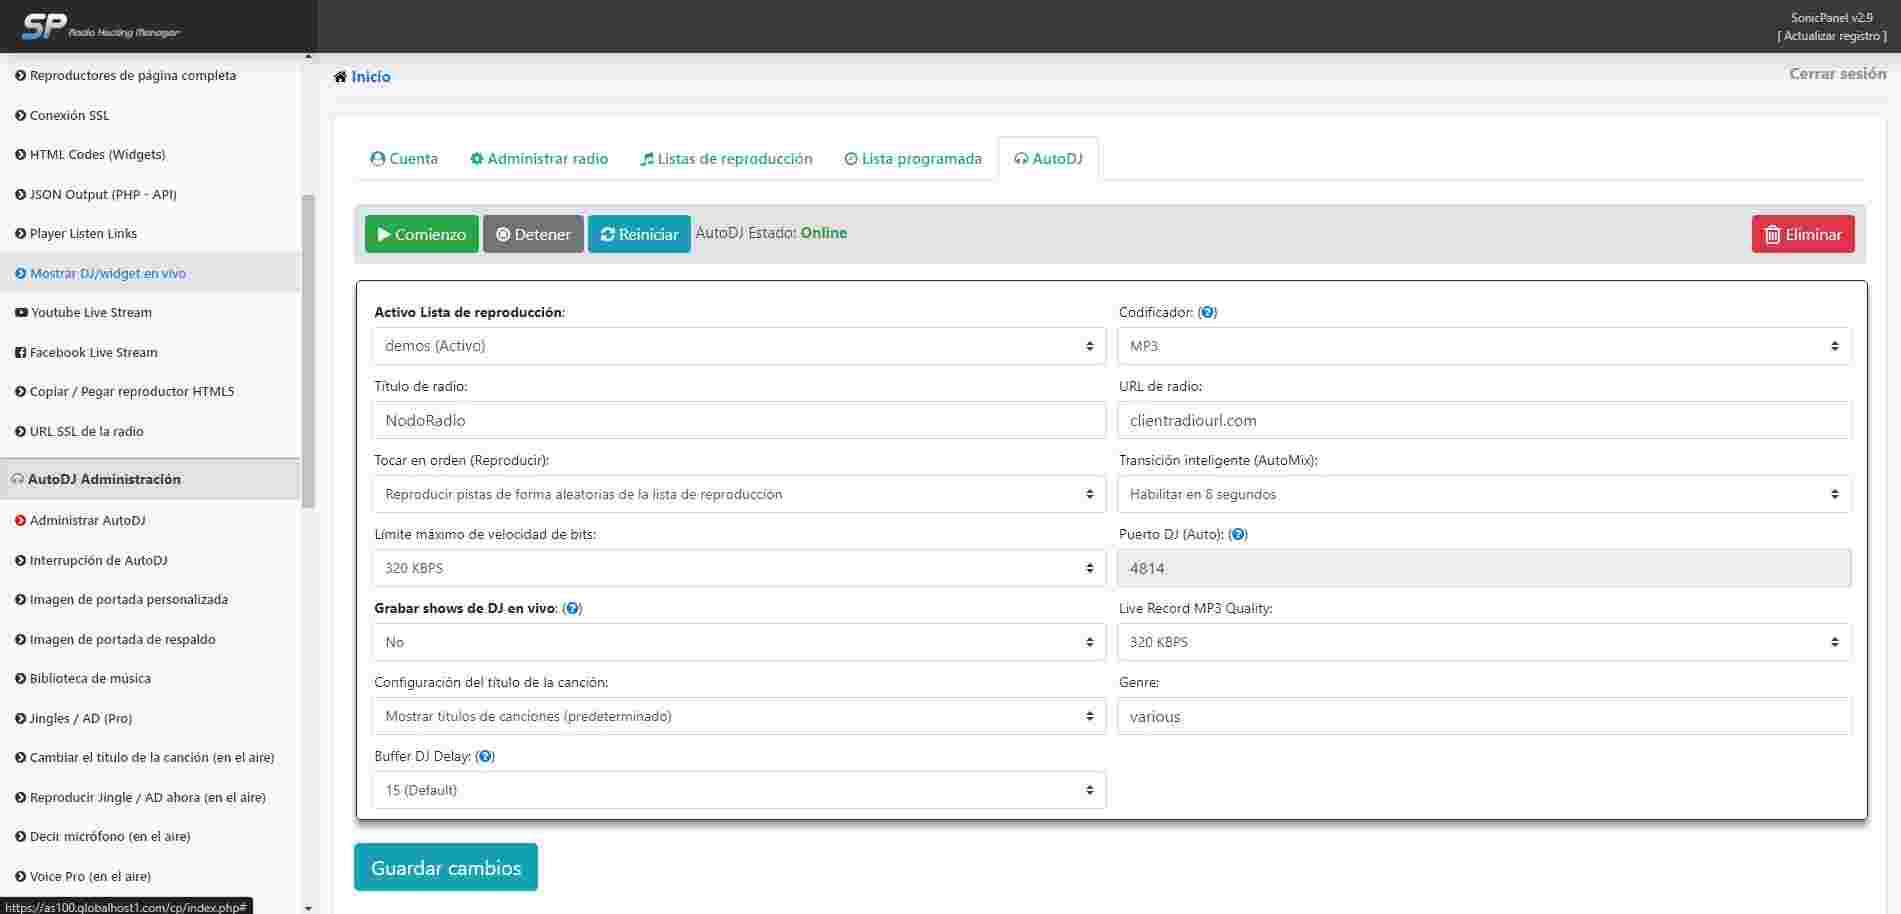
Task: Open Facebook Live Stream sidebar item
Action: point(93,352)
